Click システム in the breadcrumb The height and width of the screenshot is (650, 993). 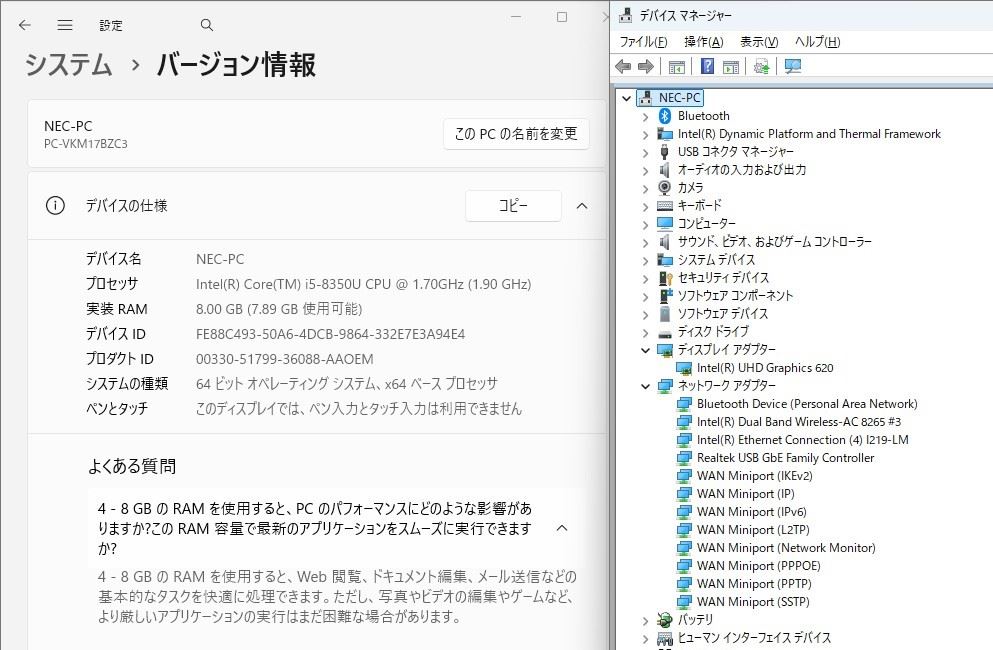pos(68,65)
